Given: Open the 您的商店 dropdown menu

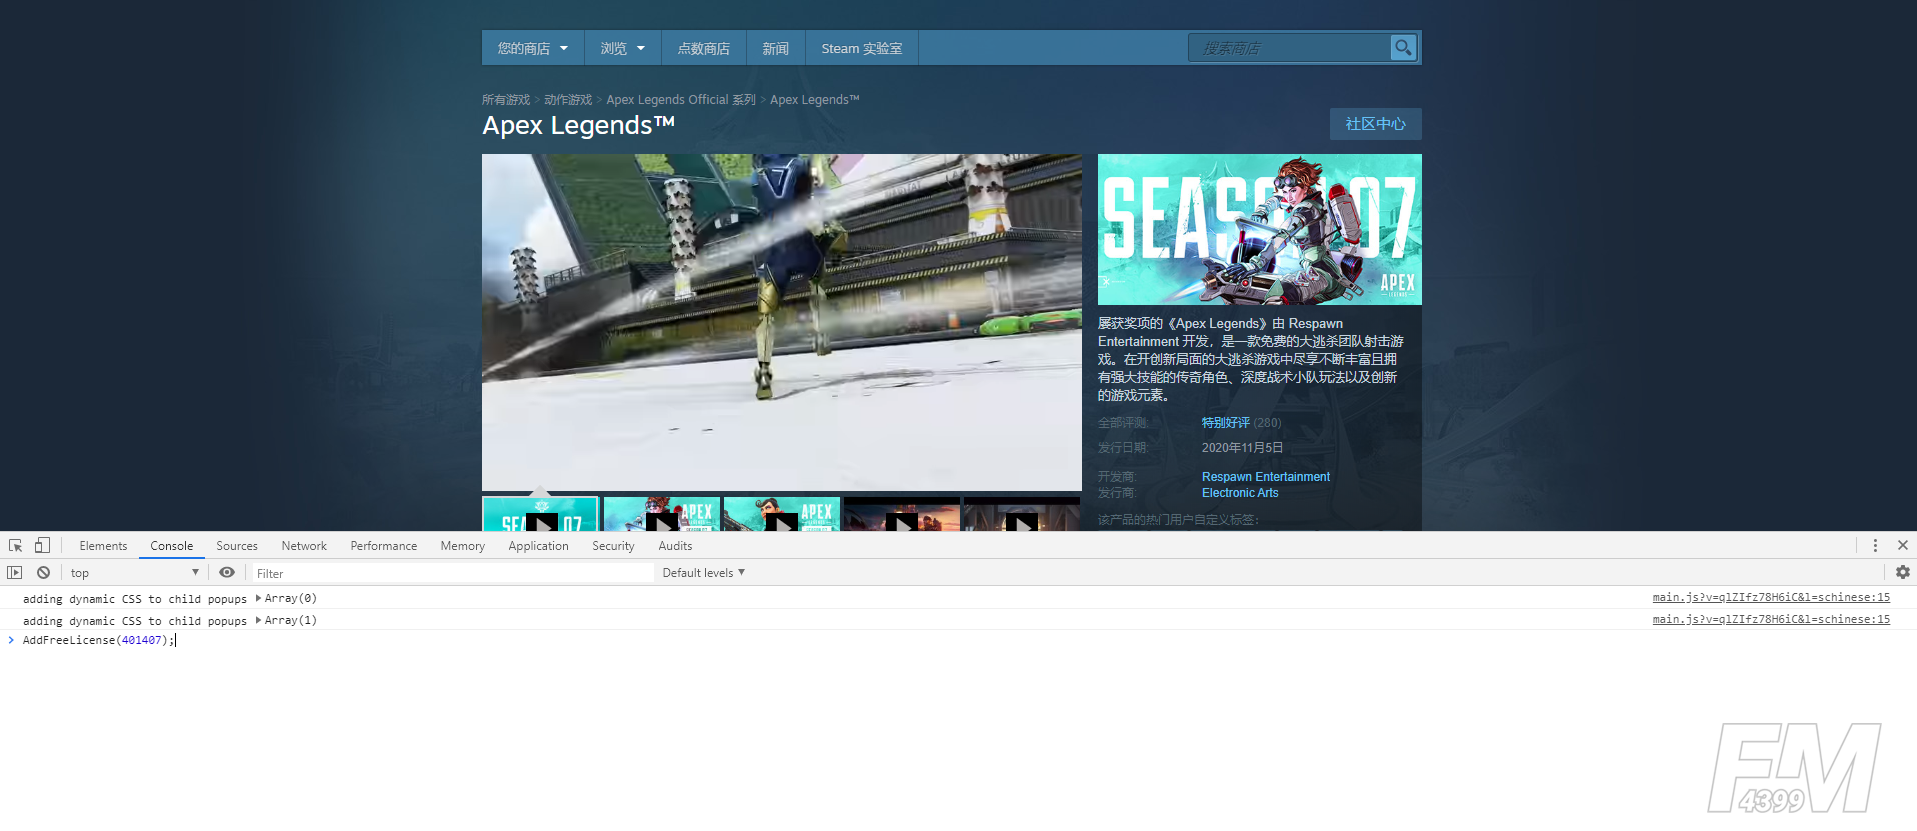Looking at the screenshot, I should tap(533, 48).
